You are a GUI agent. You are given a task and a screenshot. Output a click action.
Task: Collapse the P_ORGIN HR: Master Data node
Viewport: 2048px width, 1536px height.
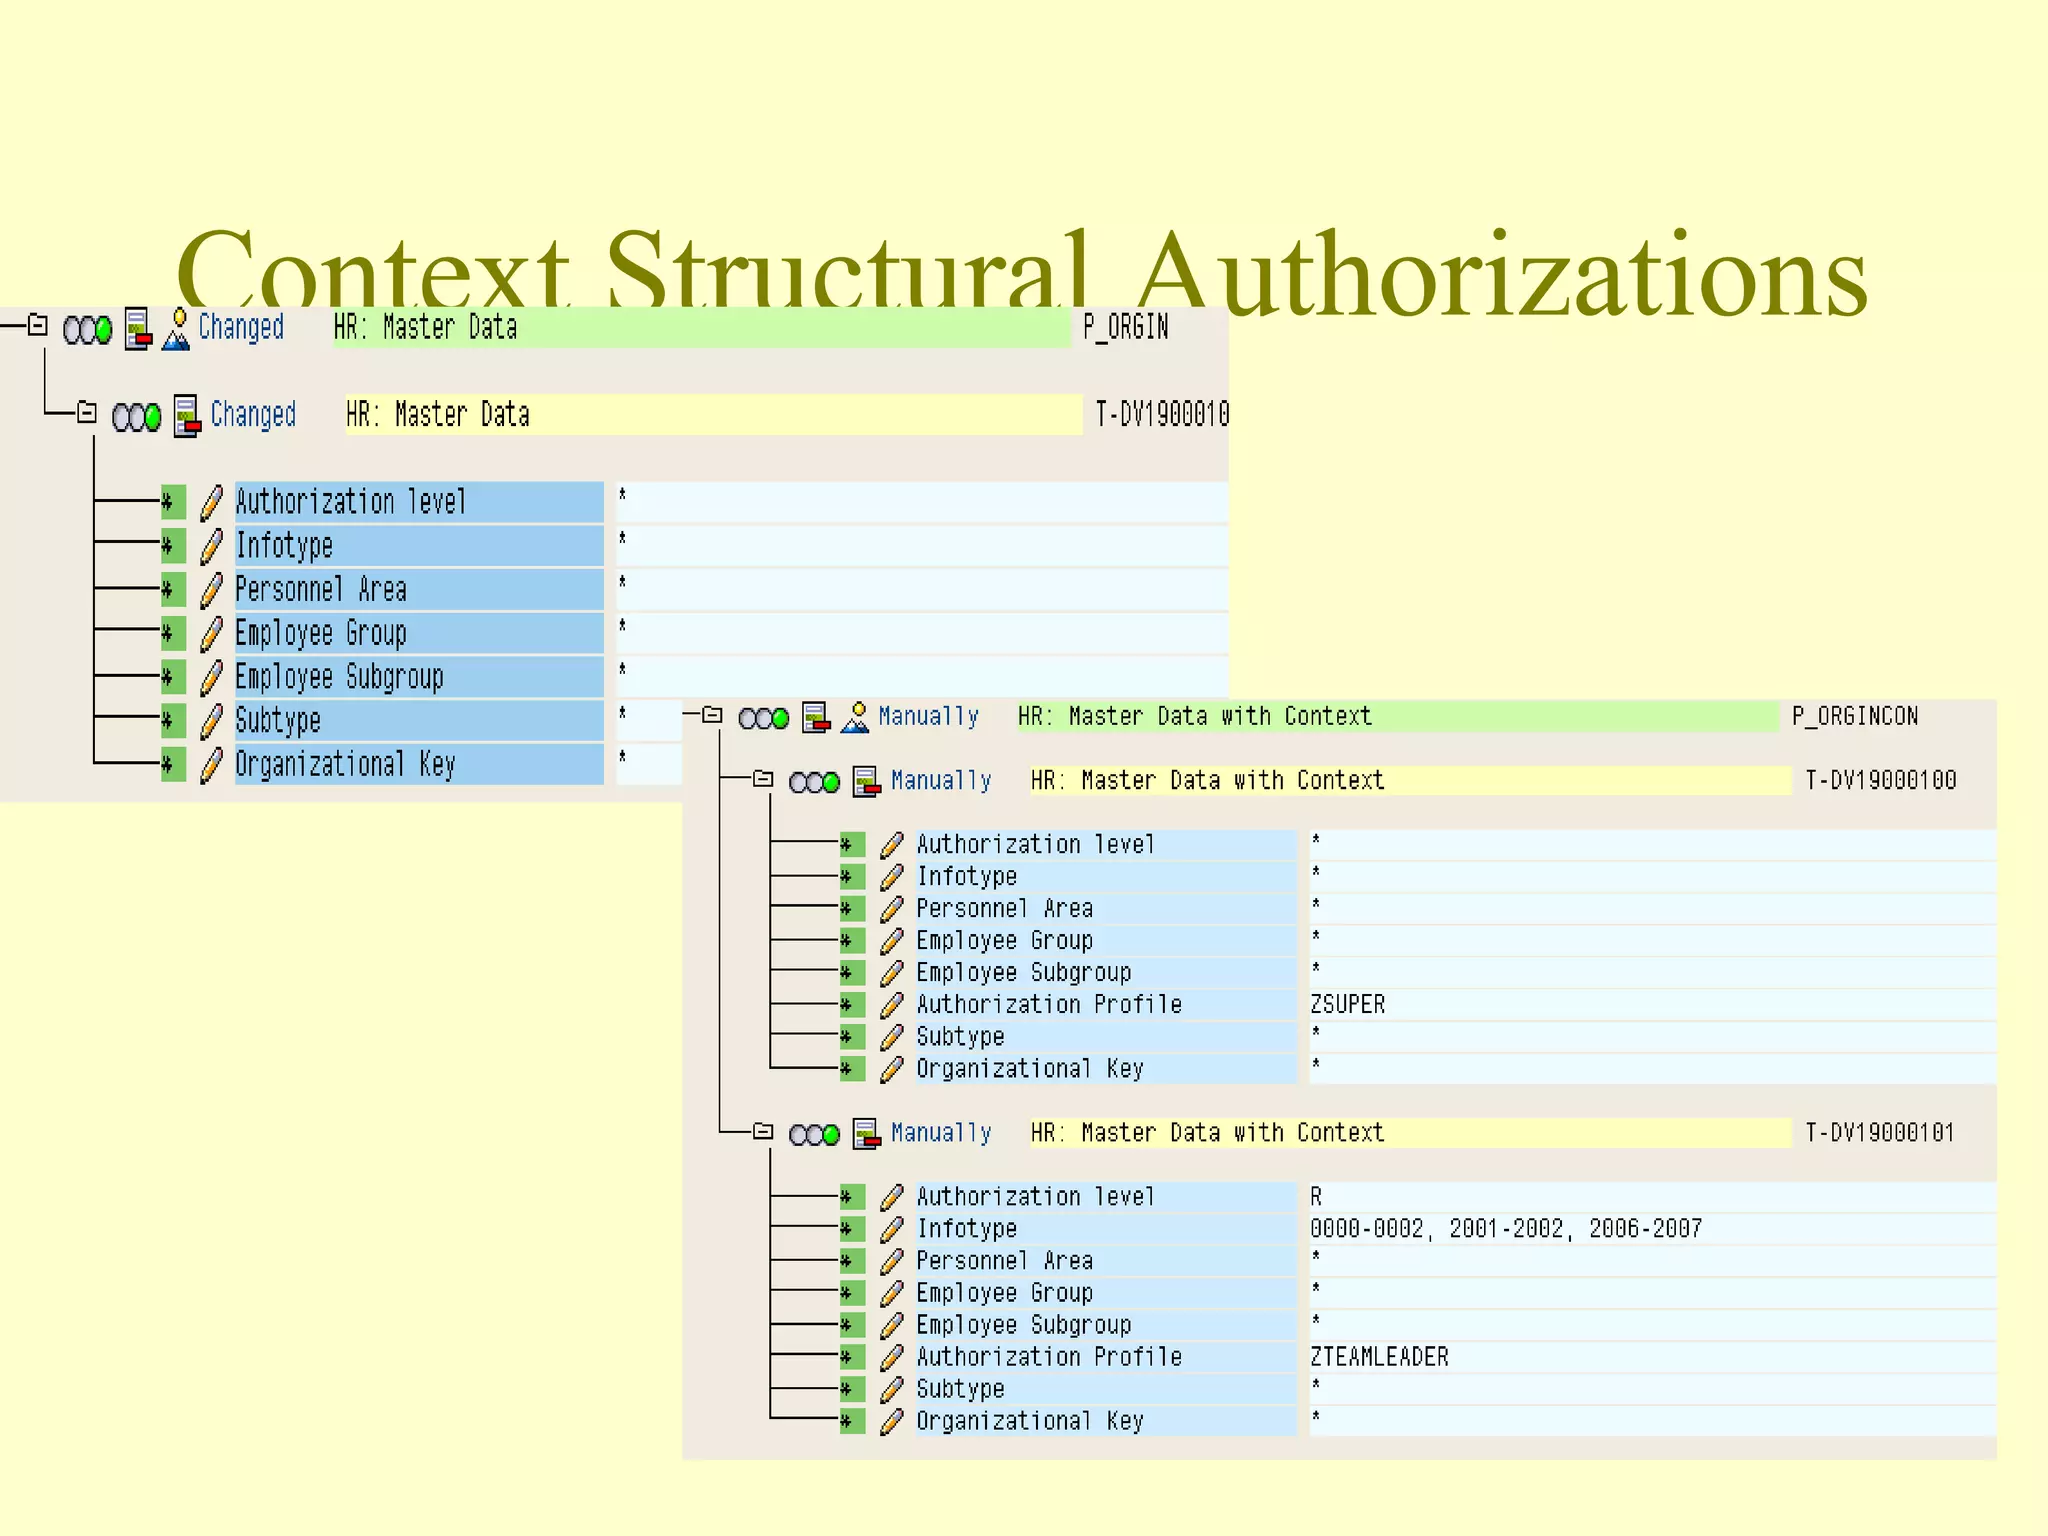[38, 325]
